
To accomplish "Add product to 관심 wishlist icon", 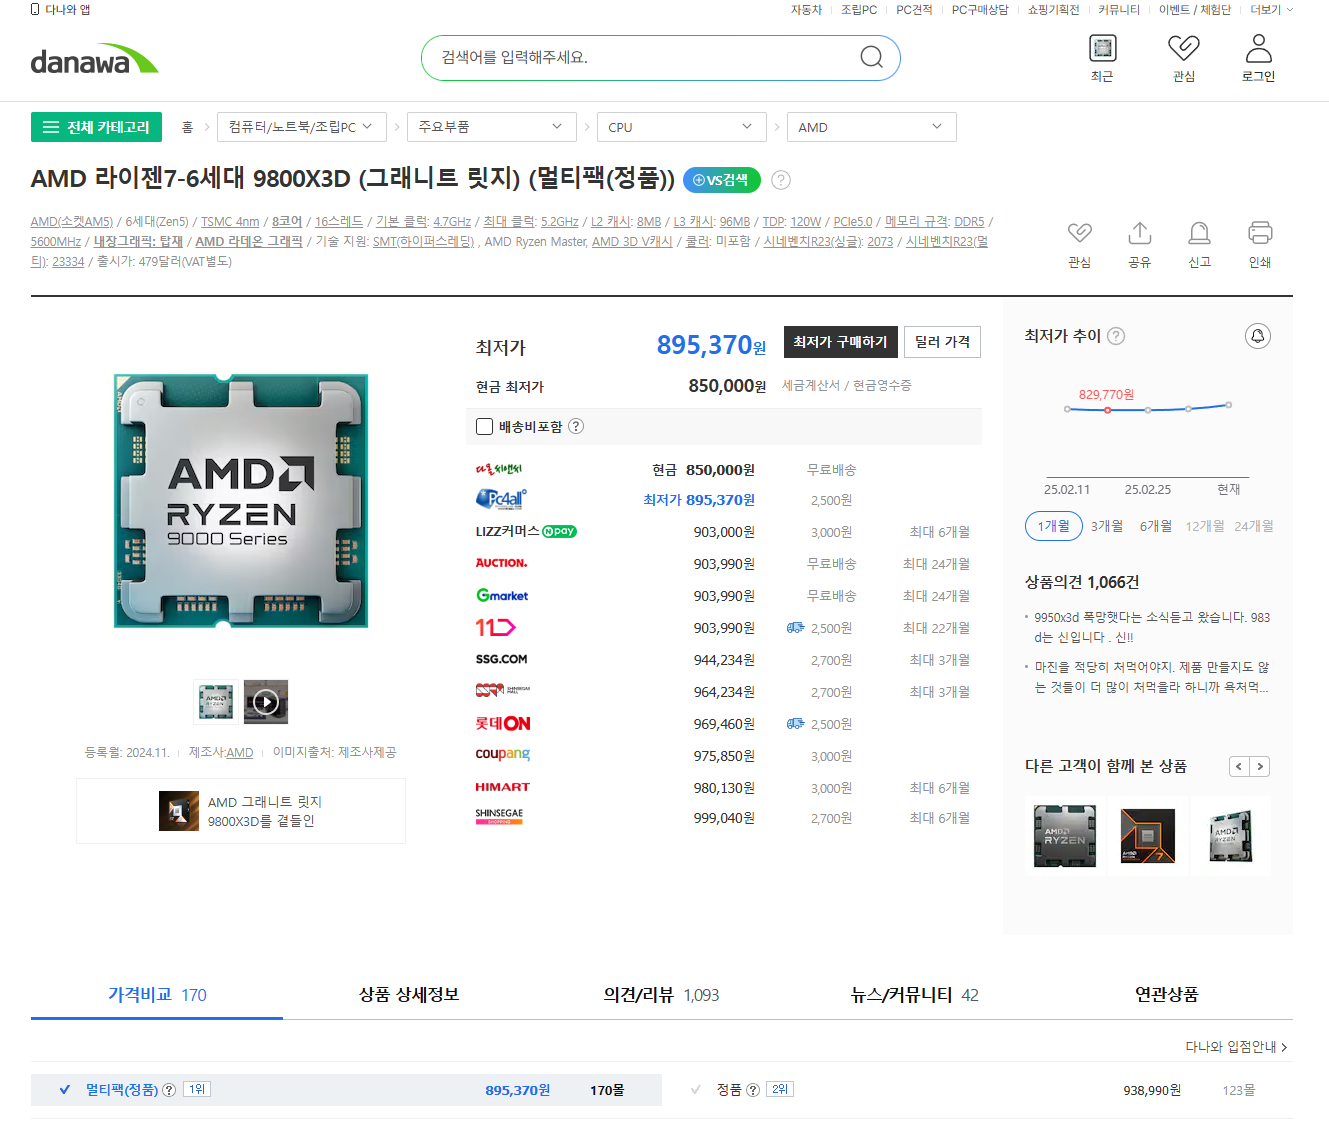I will point(1079,233).
